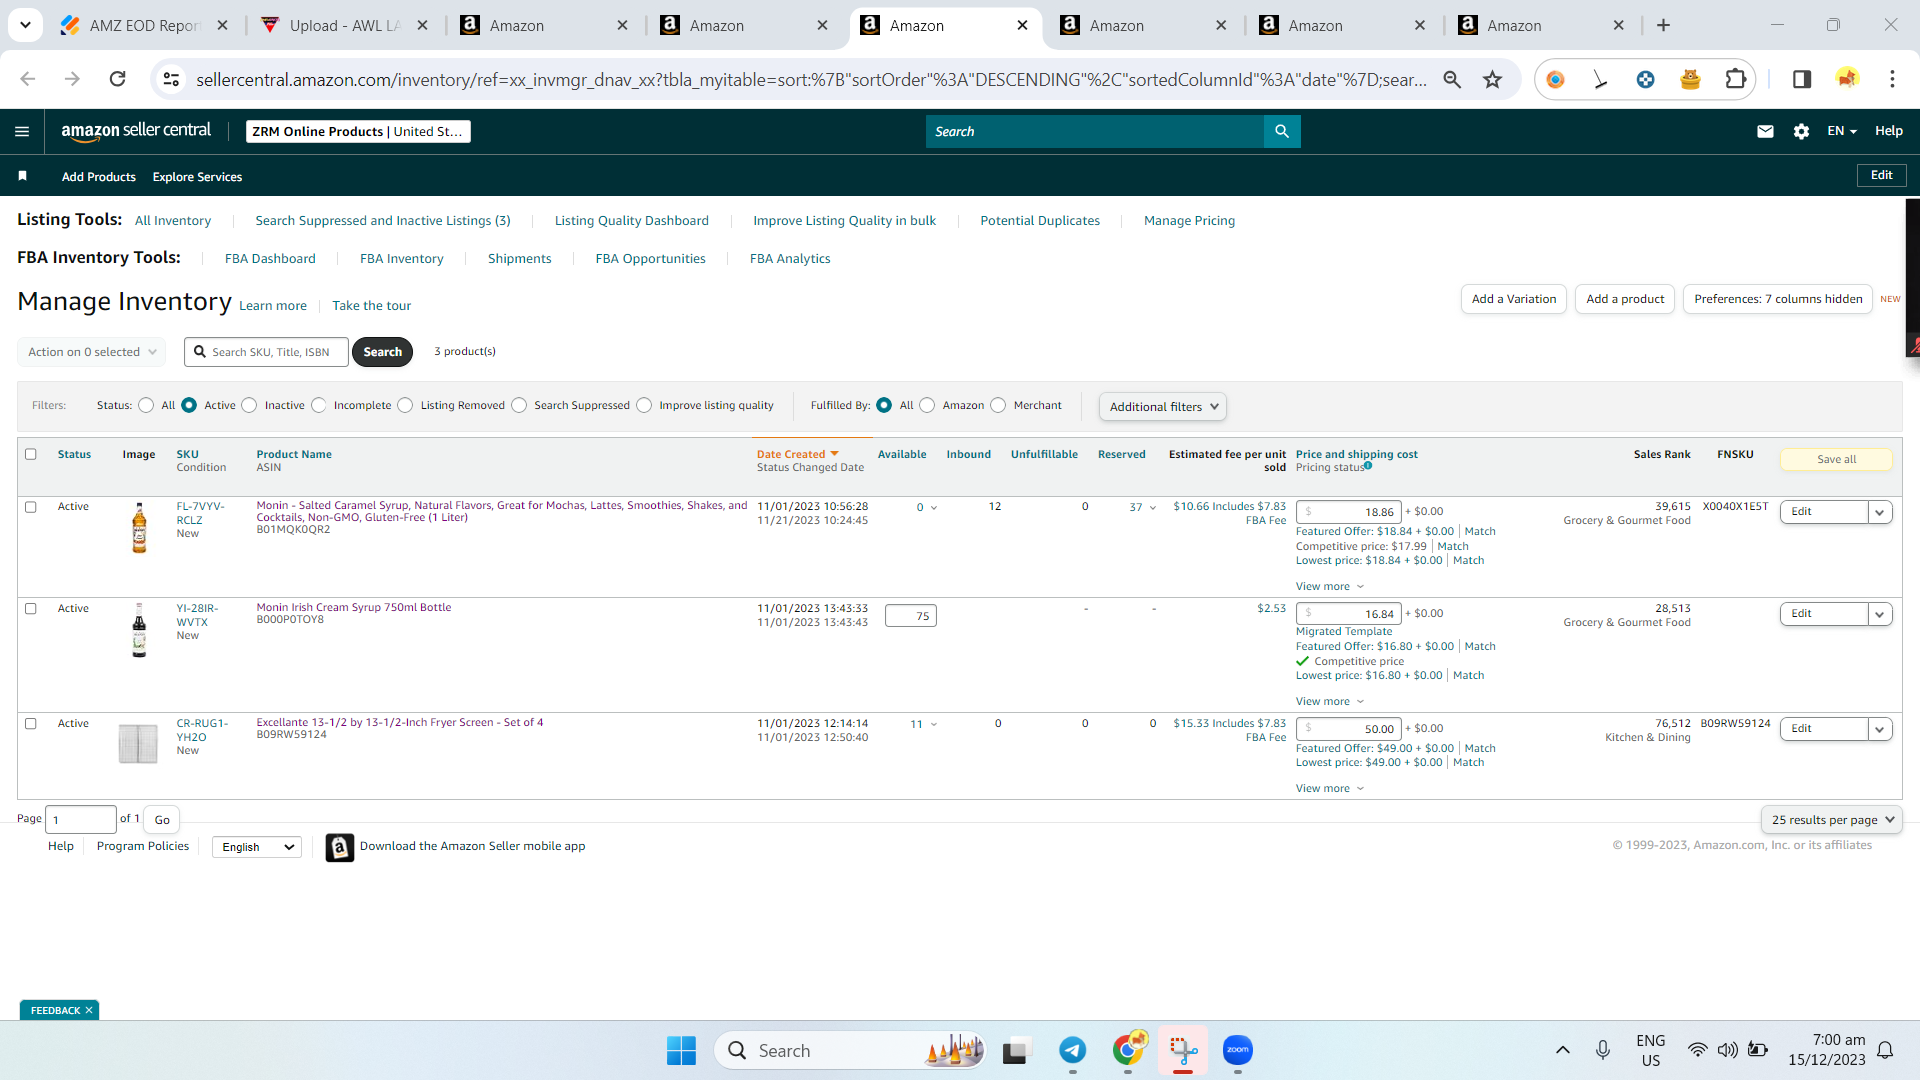The height and width of the screenshot is (1080, 1920).
Task: Open the Shipments tool link
Action: point(519,258)
